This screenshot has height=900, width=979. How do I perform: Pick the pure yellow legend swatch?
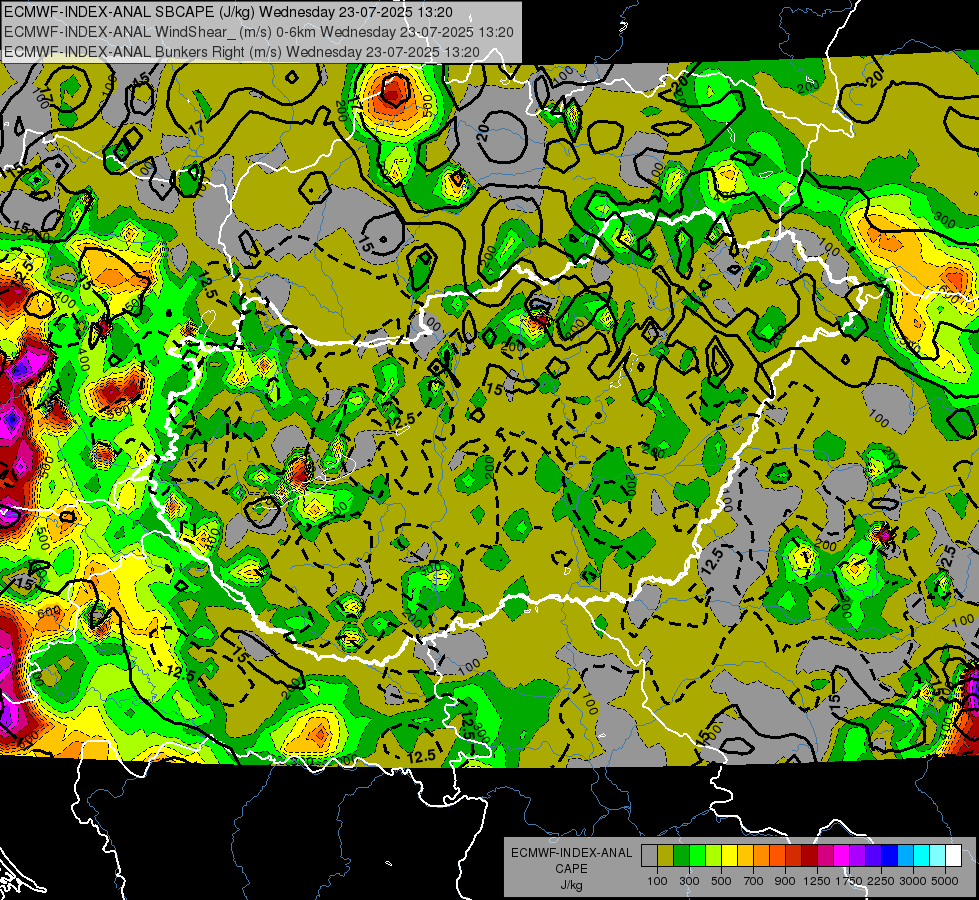(730, 856)
